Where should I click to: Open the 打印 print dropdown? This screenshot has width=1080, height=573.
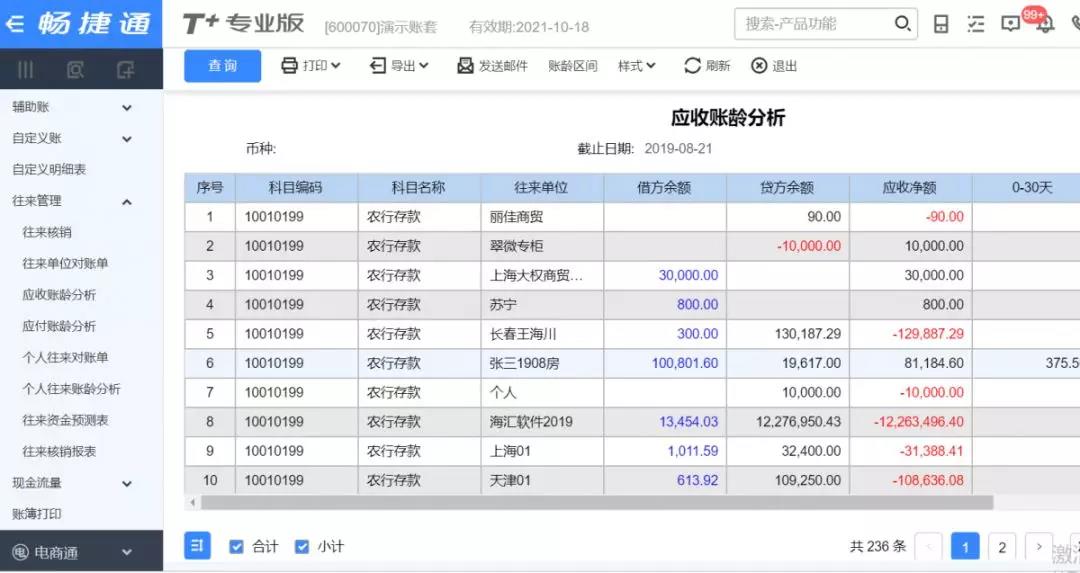pos(311,66)
